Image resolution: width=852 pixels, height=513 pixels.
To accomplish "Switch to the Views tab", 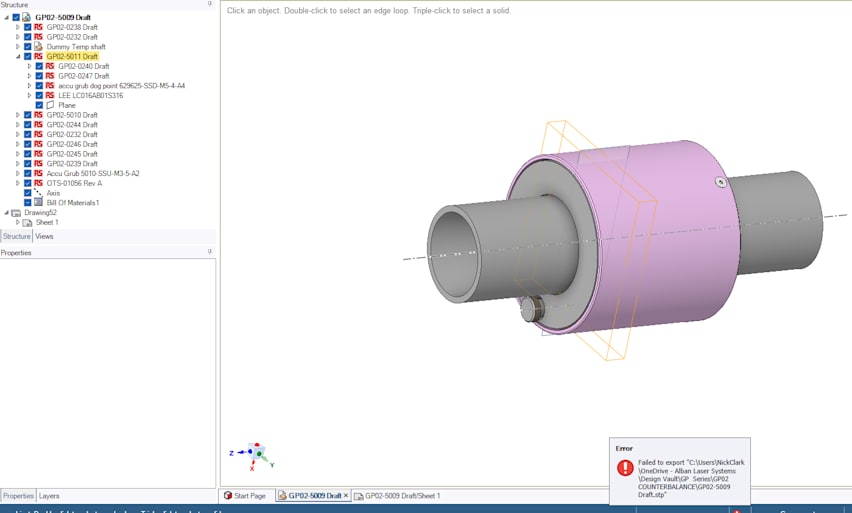I will (44, 236).
